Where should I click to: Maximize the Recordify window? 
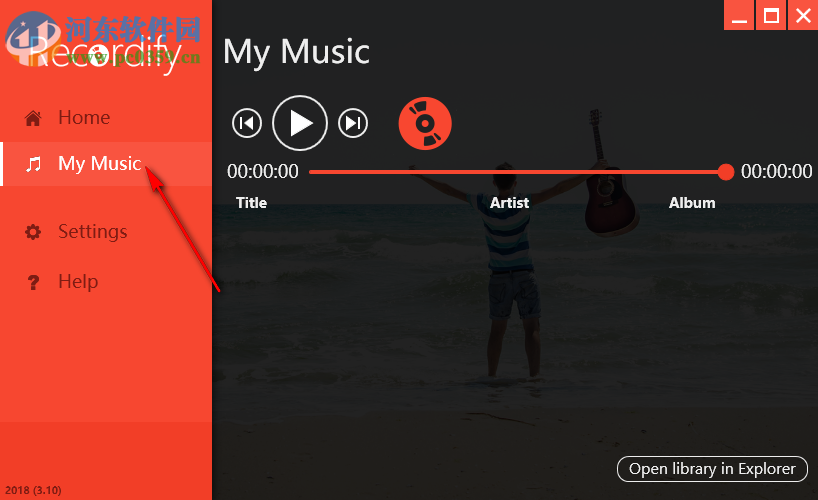(x=771, y=15)
